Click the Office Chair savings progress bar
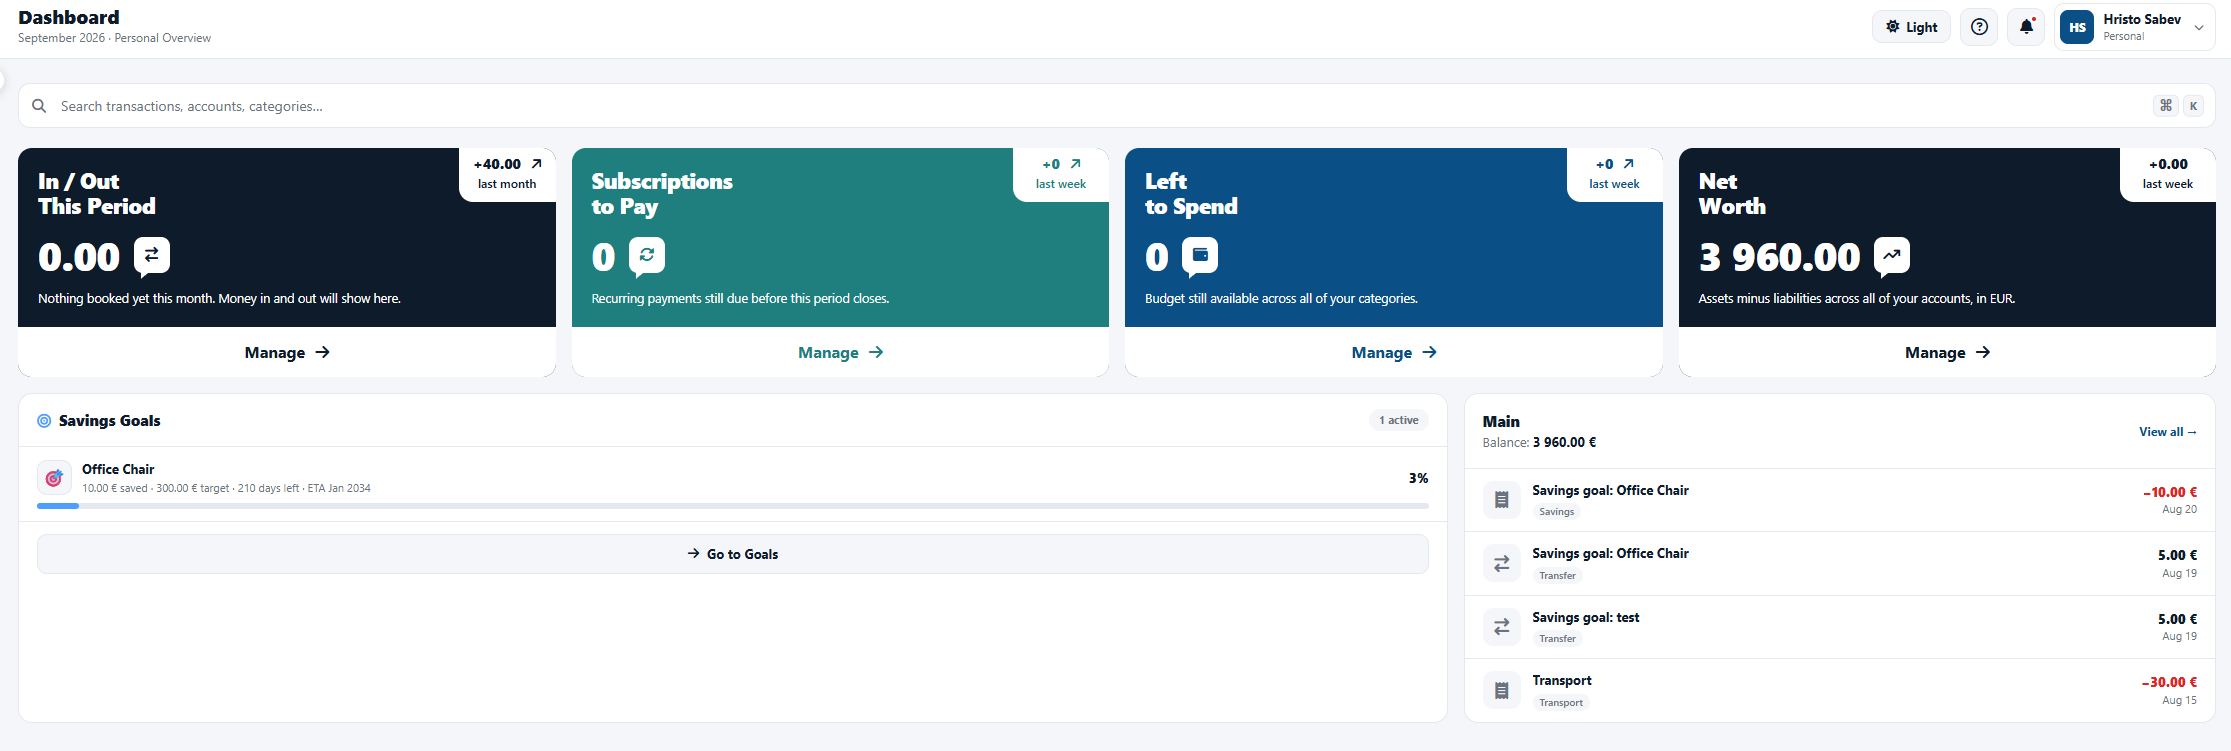 [733, 506]
